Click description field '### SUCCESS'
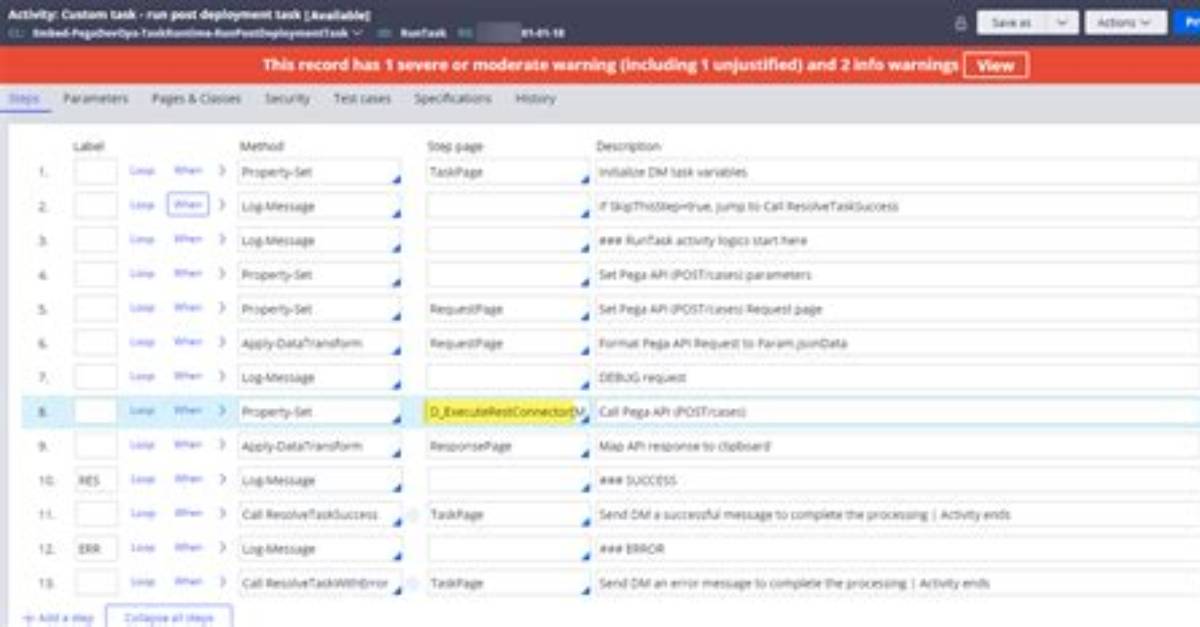1200x627 pixels. point(897,480)
